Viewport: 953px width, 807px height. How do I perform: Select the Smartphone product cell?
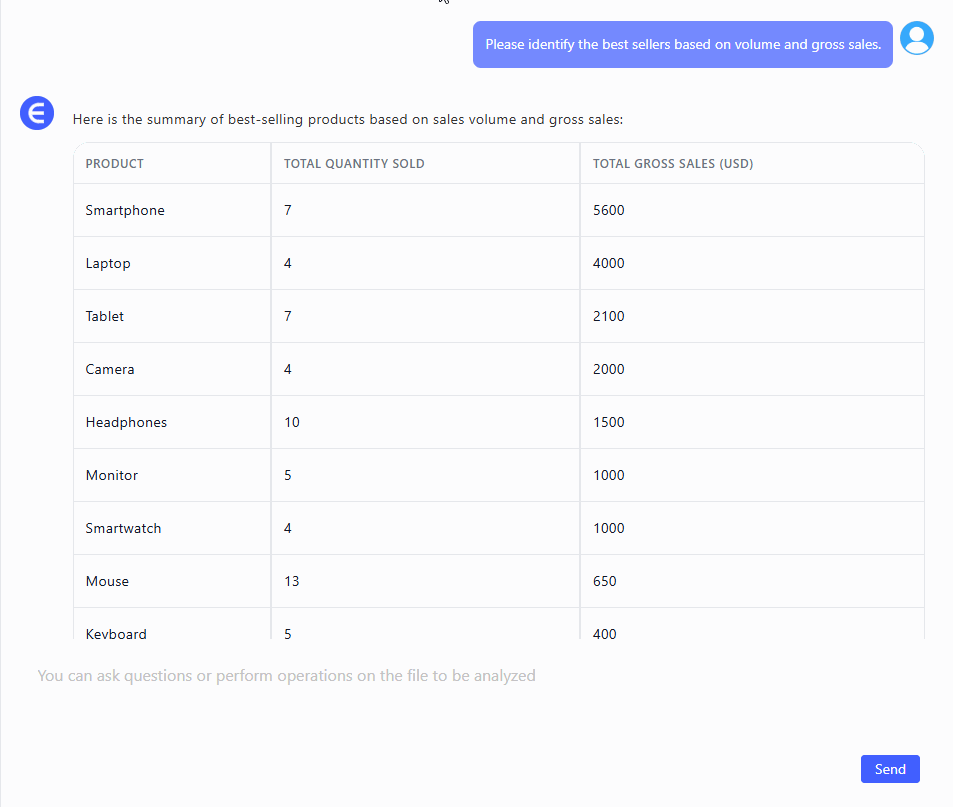125,211
